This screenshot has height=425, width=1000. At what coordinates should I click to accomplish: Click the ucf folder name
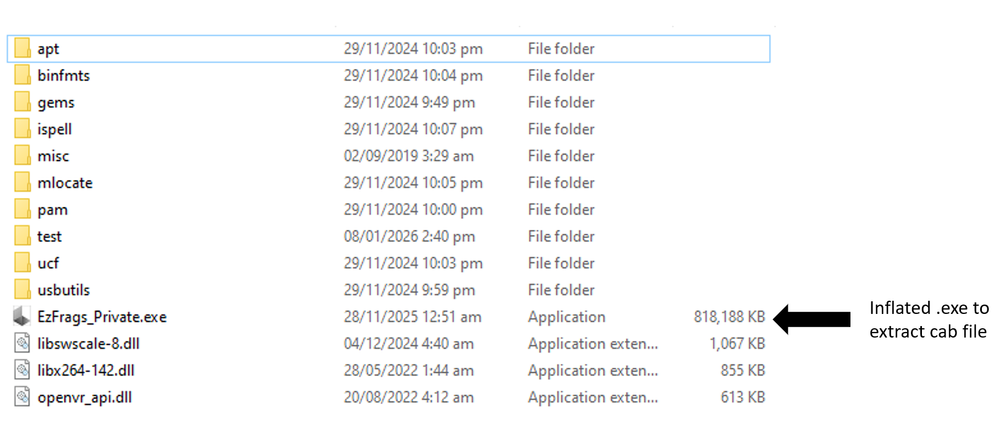50,263
